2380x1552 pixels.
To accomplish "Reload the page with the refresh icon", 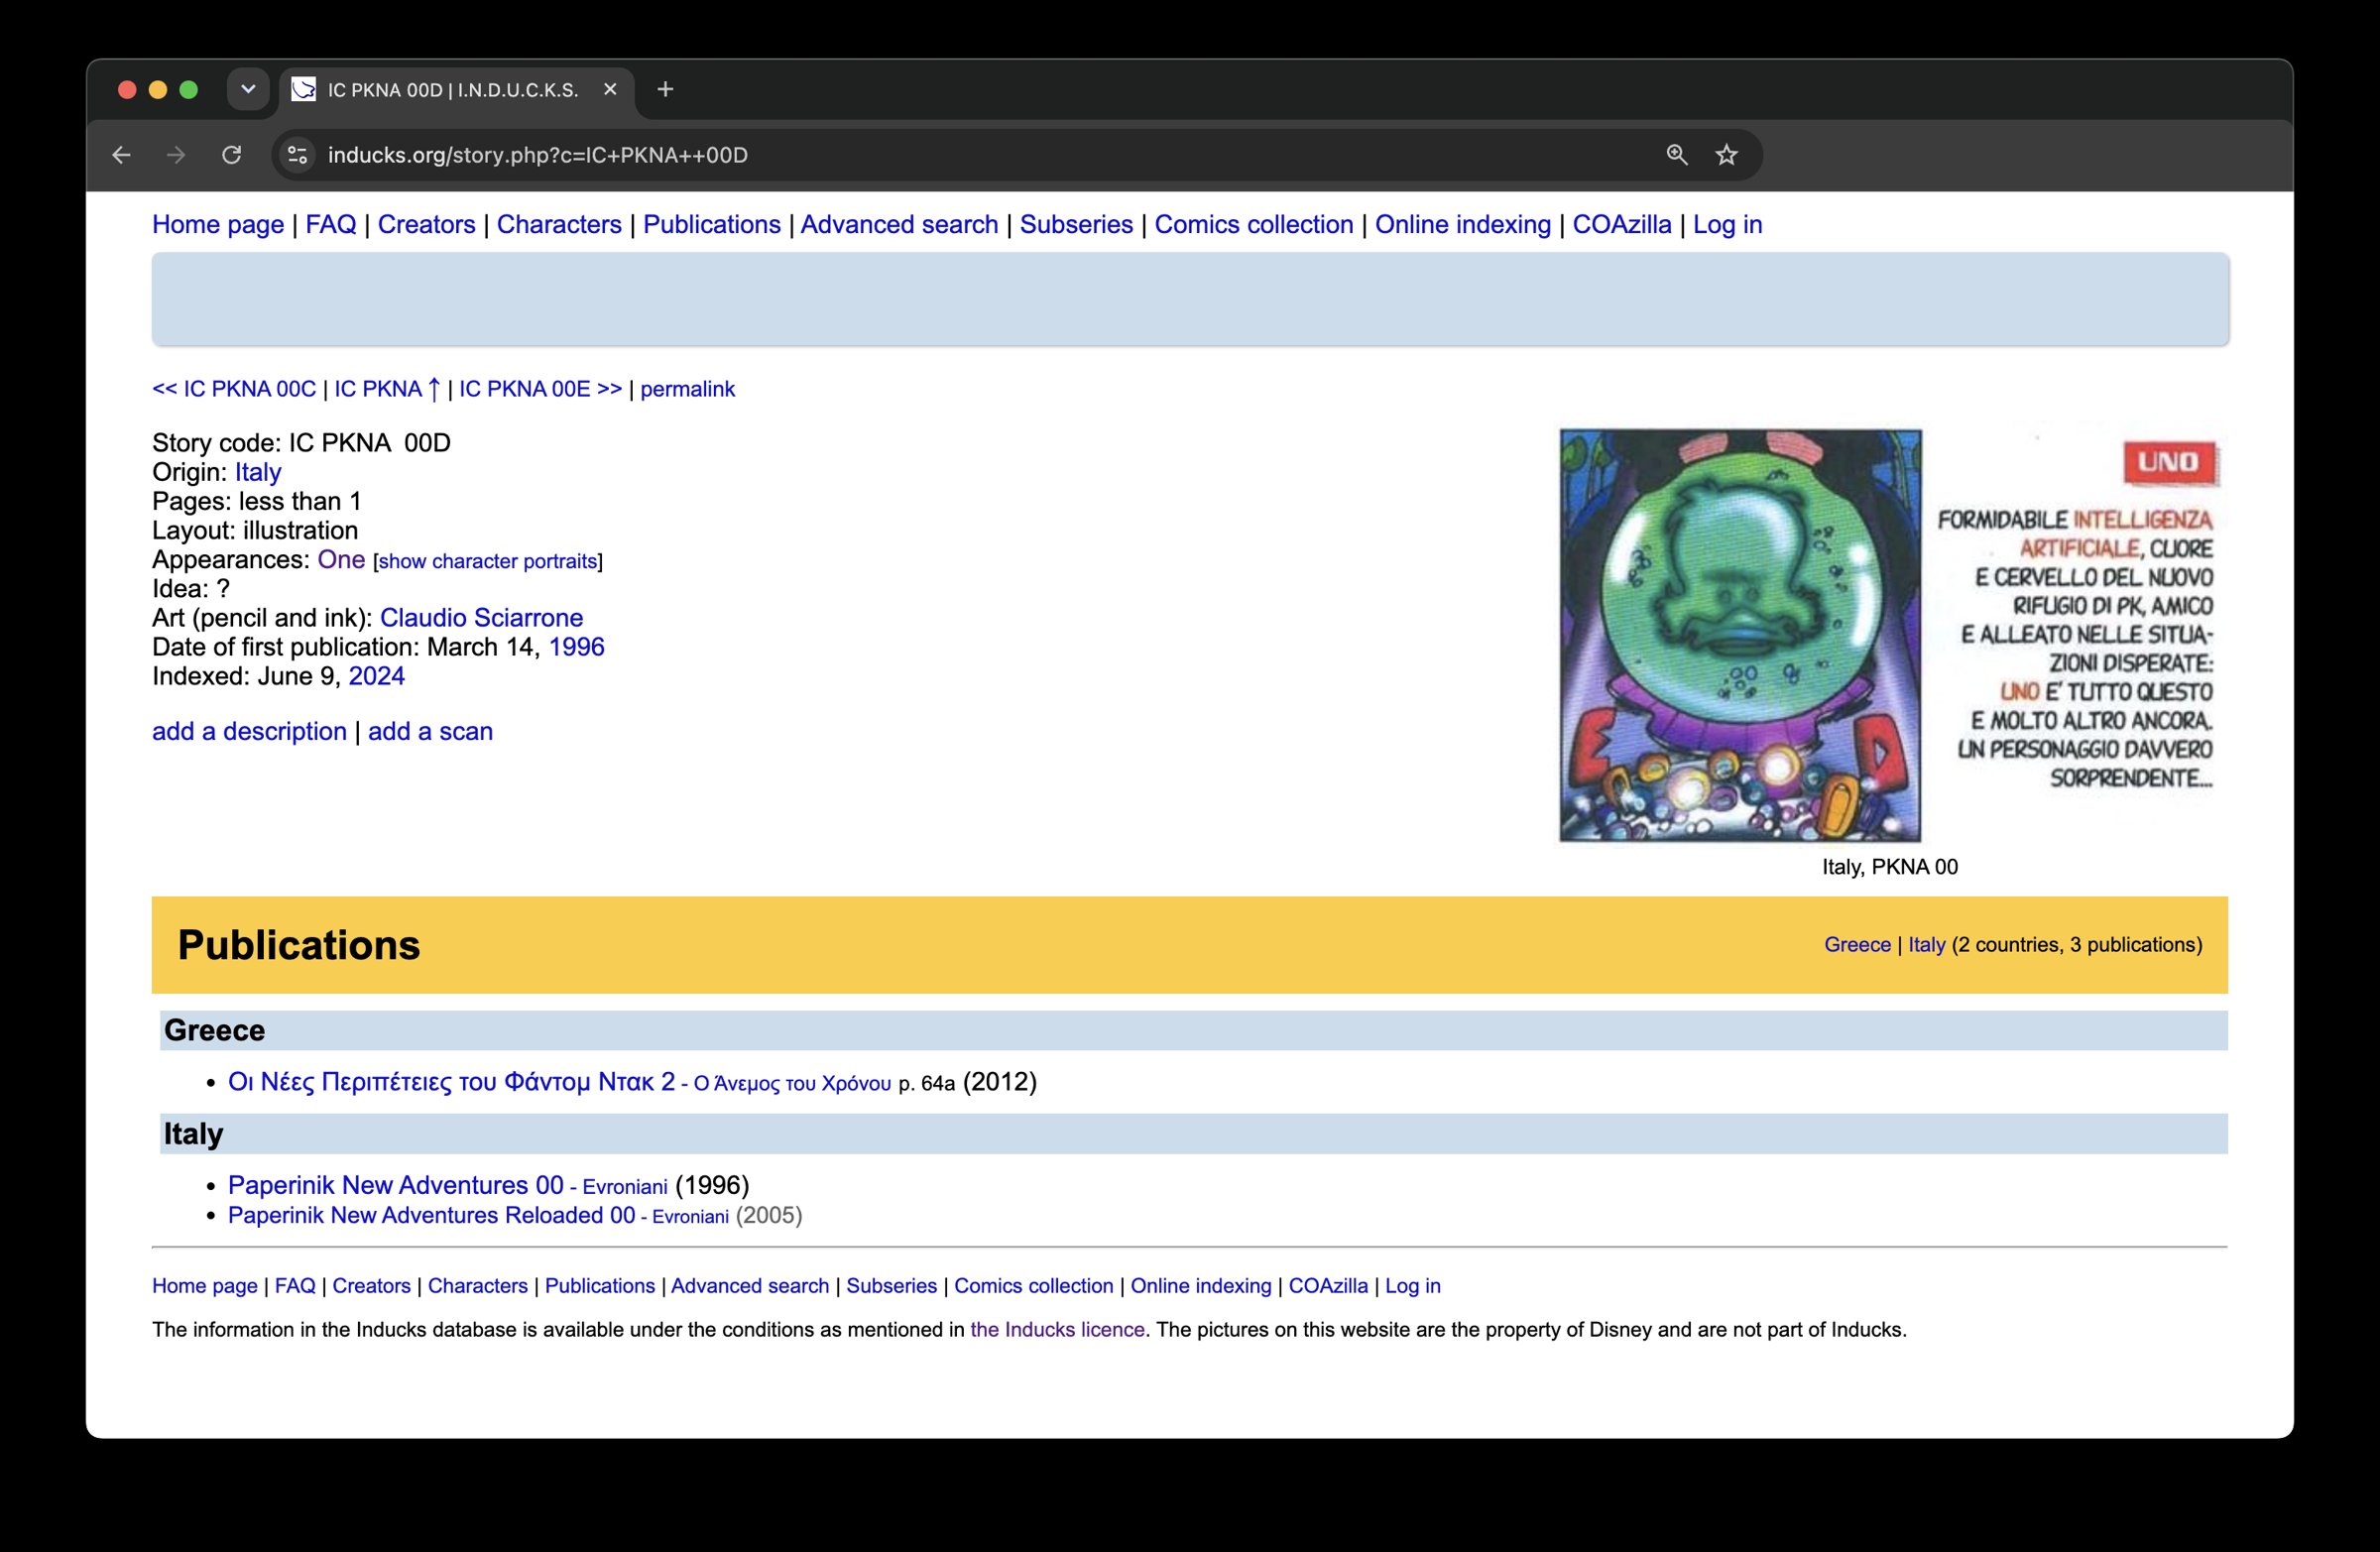I will click(x=231, y=155).
